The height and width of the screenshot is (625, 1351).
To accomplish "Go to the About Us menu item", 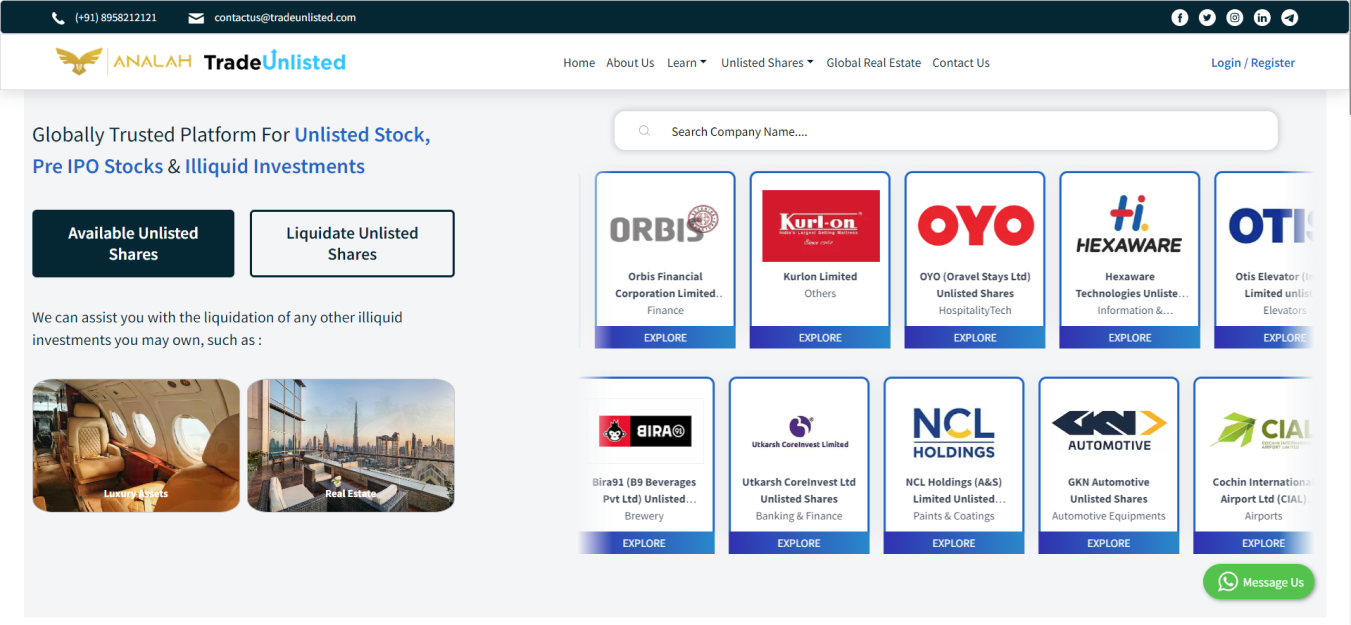I will coord(630,62).
